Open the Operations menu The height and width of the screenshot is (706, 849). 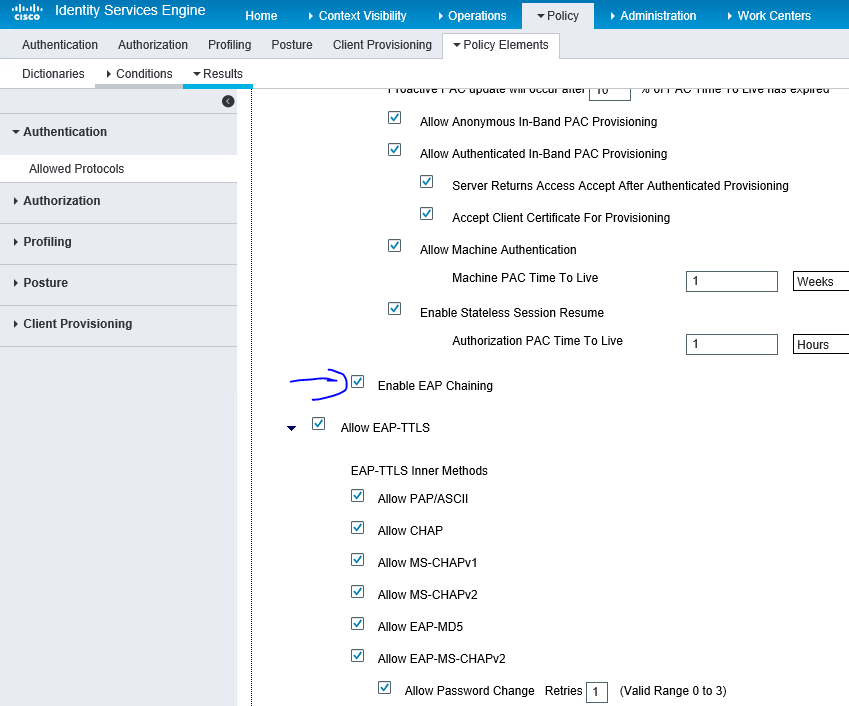[x=472, y=16]
